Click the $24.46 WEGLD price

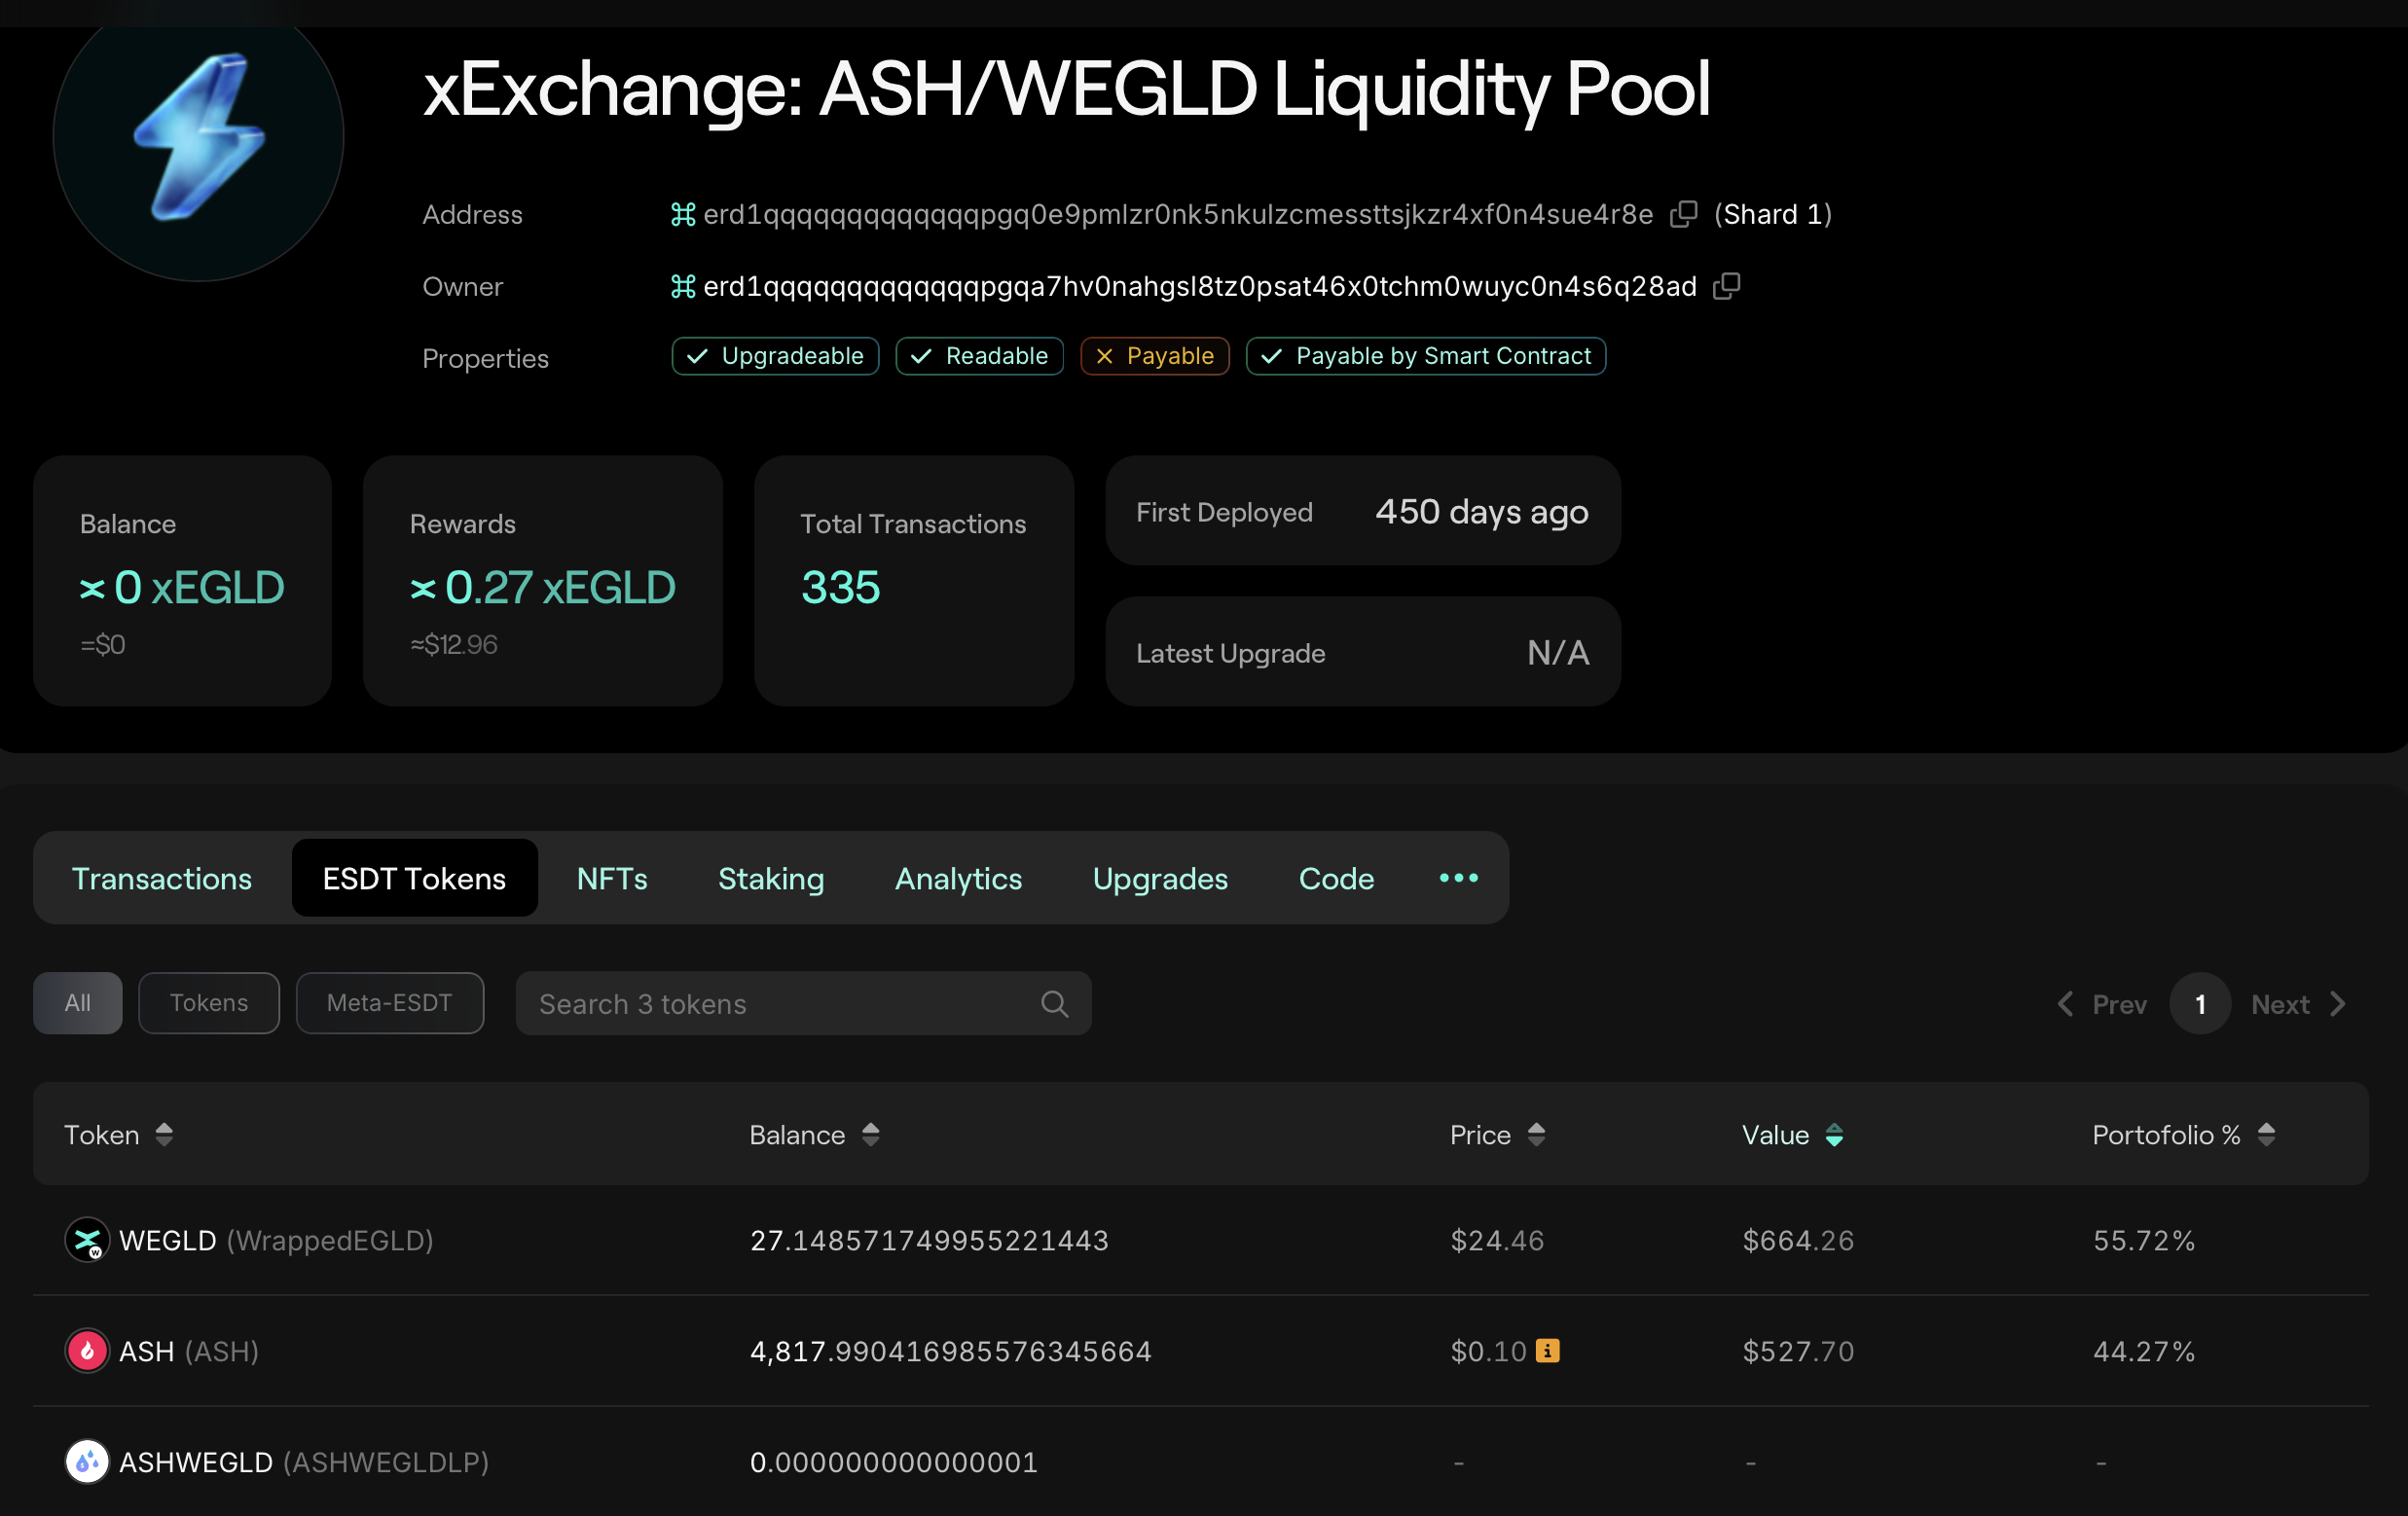pyautogui.click(x=1497, y=1240)
